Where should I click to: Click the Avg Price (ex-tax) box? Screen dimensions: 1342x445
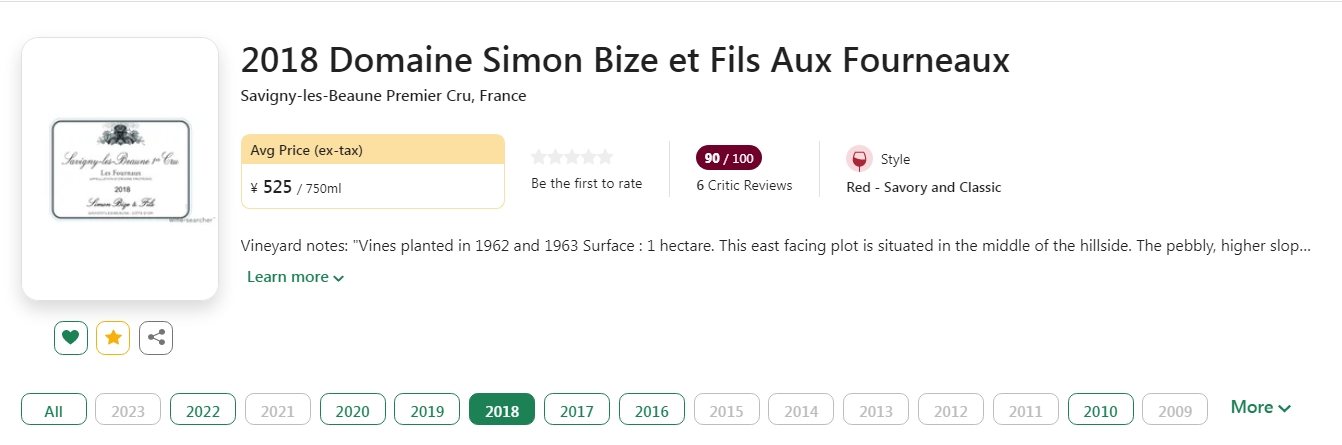pos(372,171)
